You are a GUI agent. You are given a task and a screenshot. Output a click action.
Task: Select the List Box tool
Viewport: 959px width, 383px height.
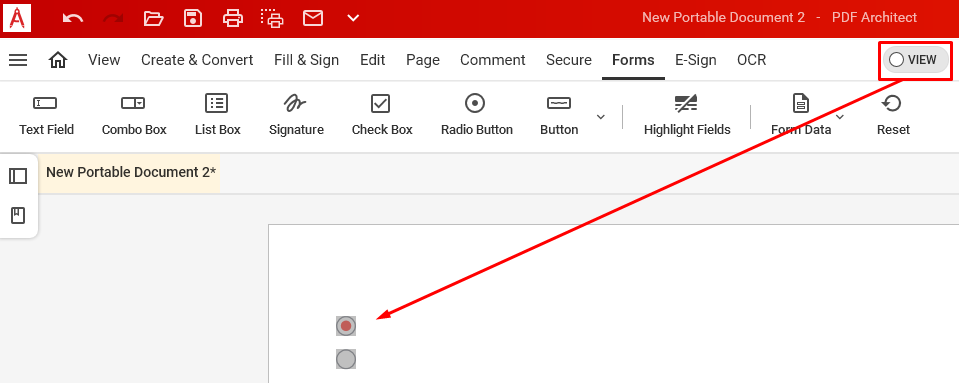click(217, 115)
